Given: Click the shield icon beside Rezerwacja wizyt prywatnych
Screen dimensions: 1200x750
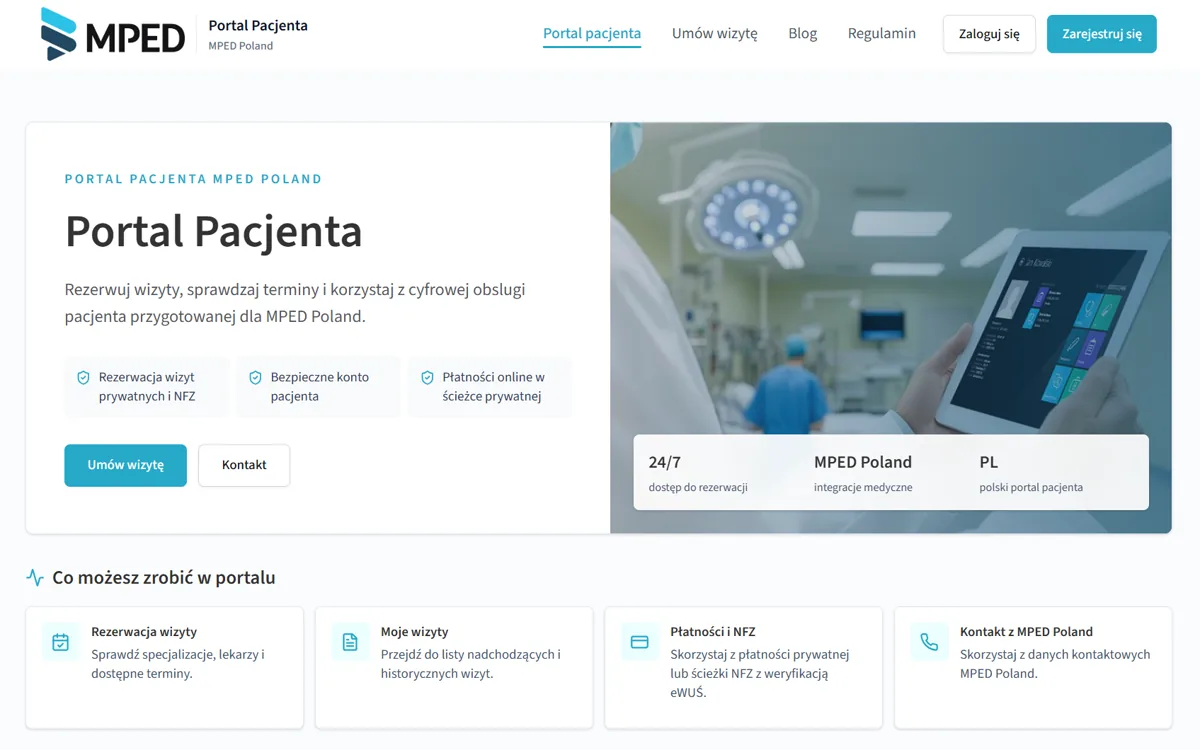Looking at the screenshot, I should [83, 377].
